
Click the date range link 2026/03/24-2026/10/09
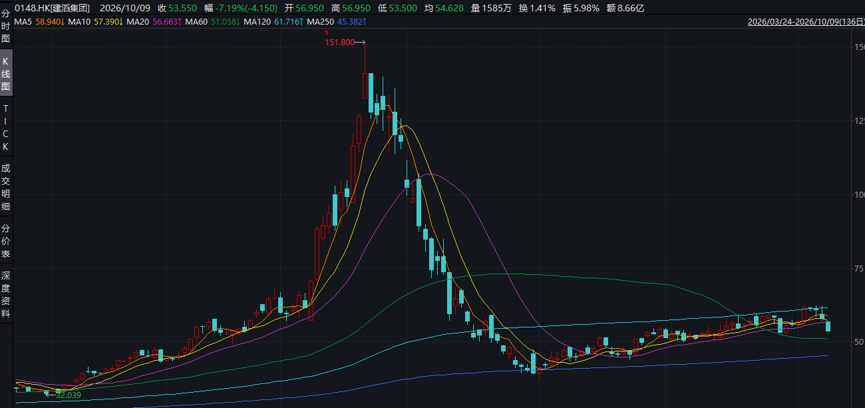(x=806, y=23)
